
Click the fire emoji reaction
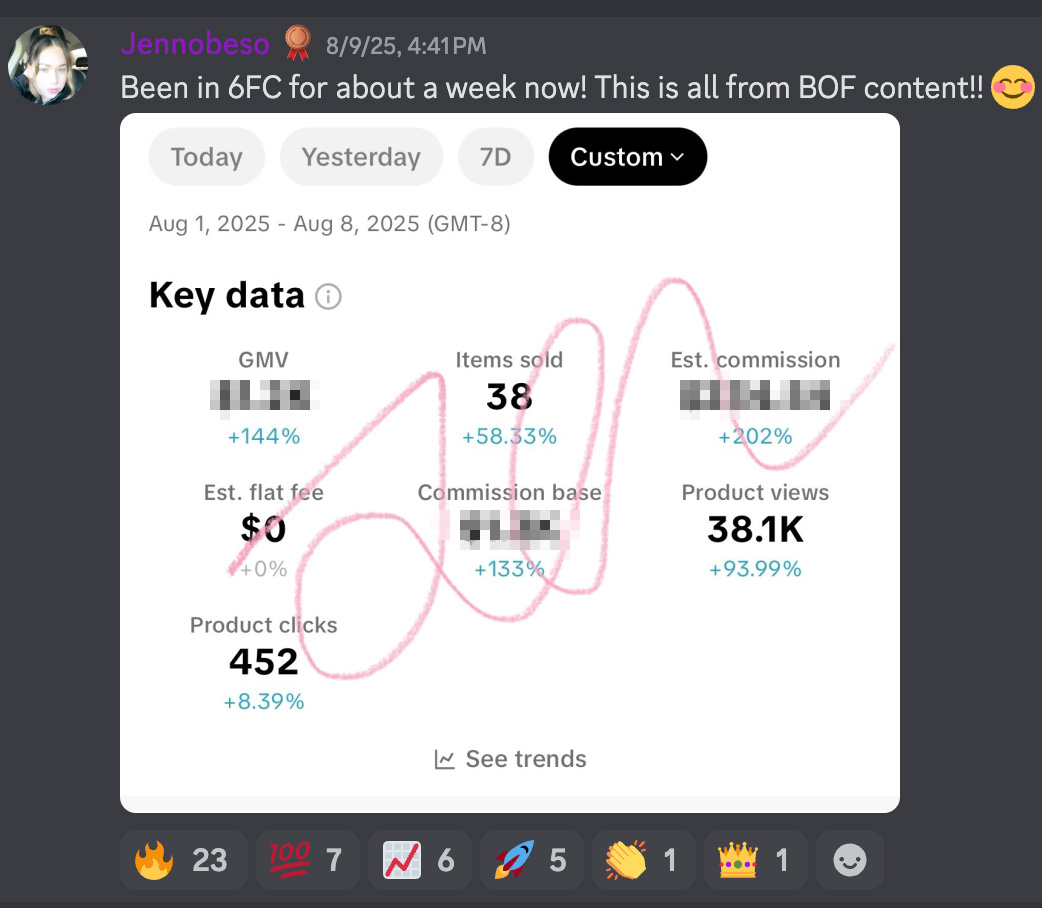point(183,860)
